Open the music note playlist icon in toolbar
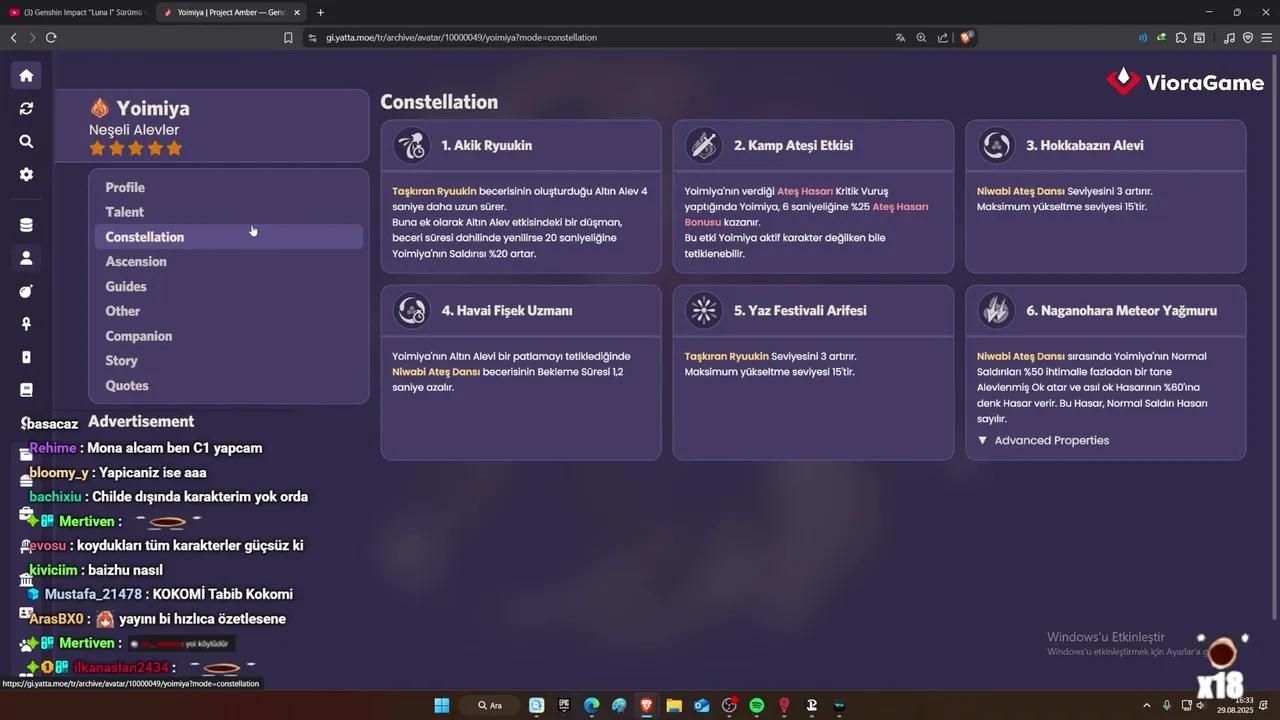1280x720 pixels. 1229,37
